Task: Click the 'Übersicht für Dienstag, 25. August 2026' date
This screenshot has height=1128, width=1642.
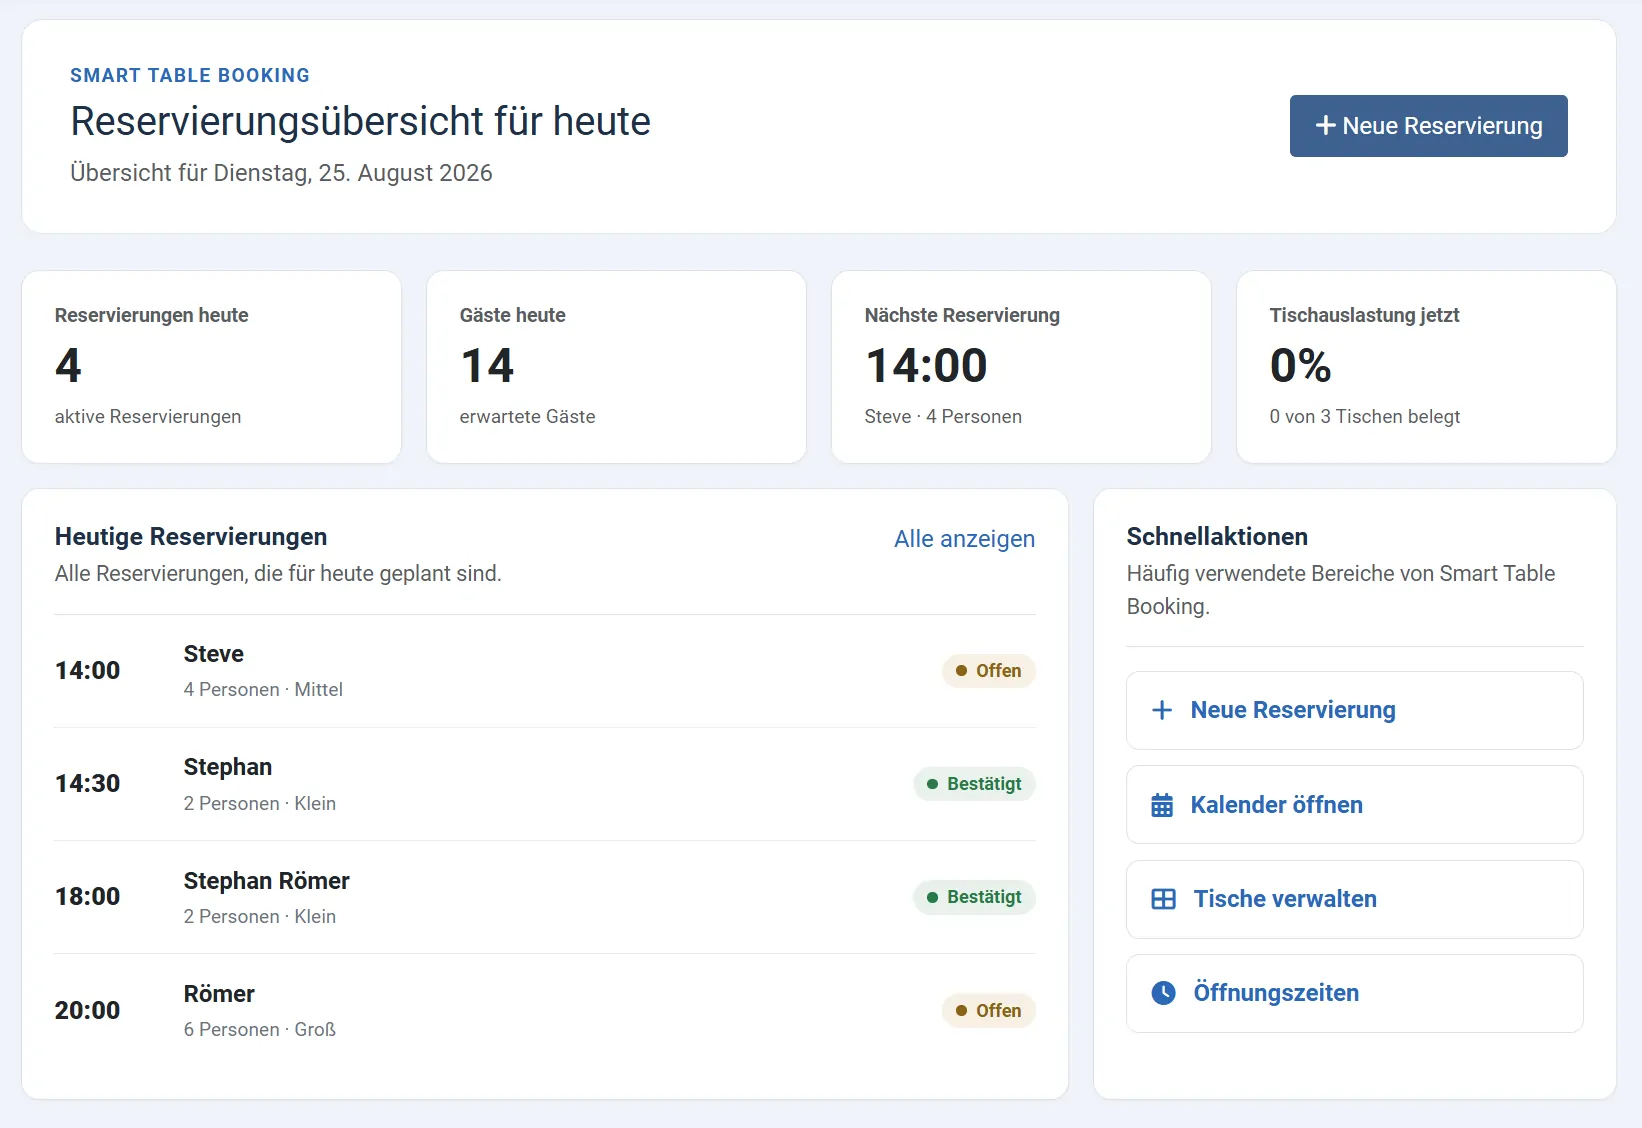Action: [x=281, y=173]
